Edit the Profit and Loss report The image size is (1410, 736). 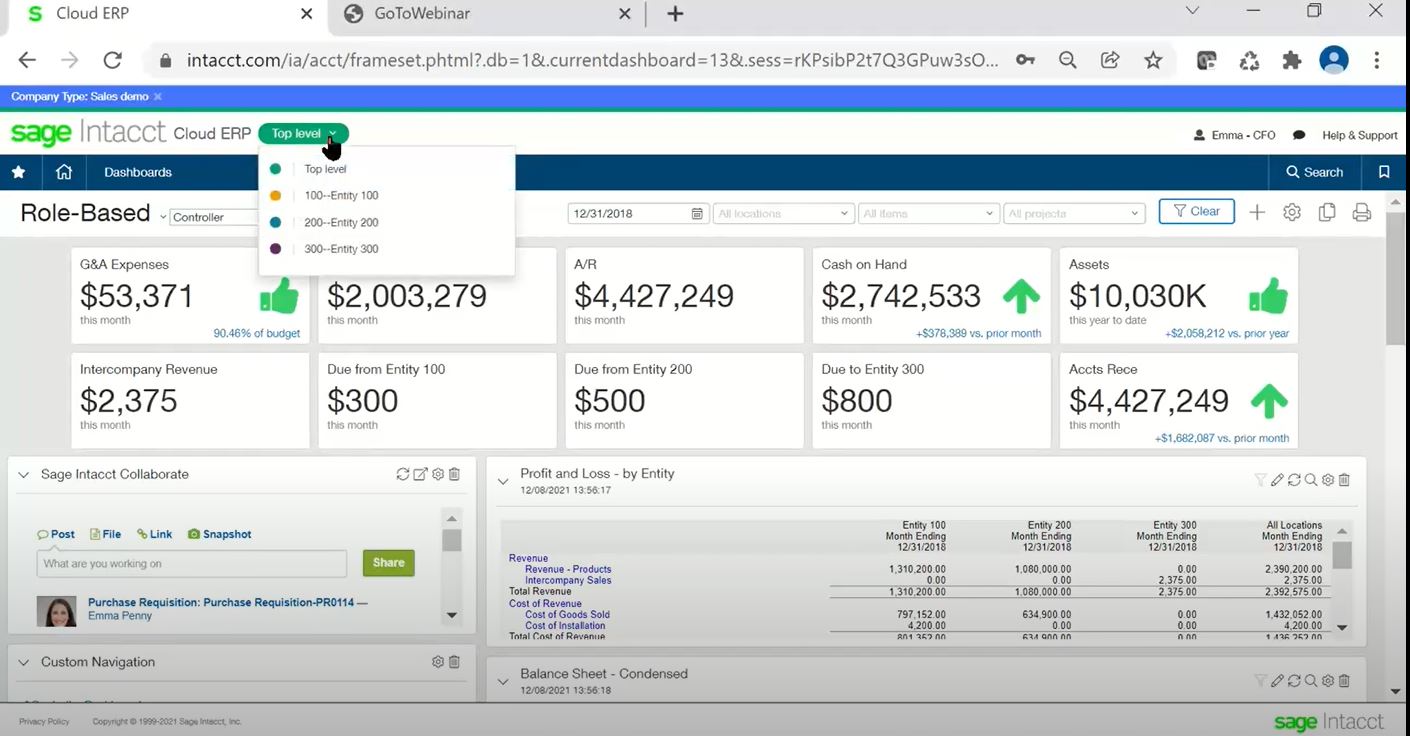(1277, 480)
